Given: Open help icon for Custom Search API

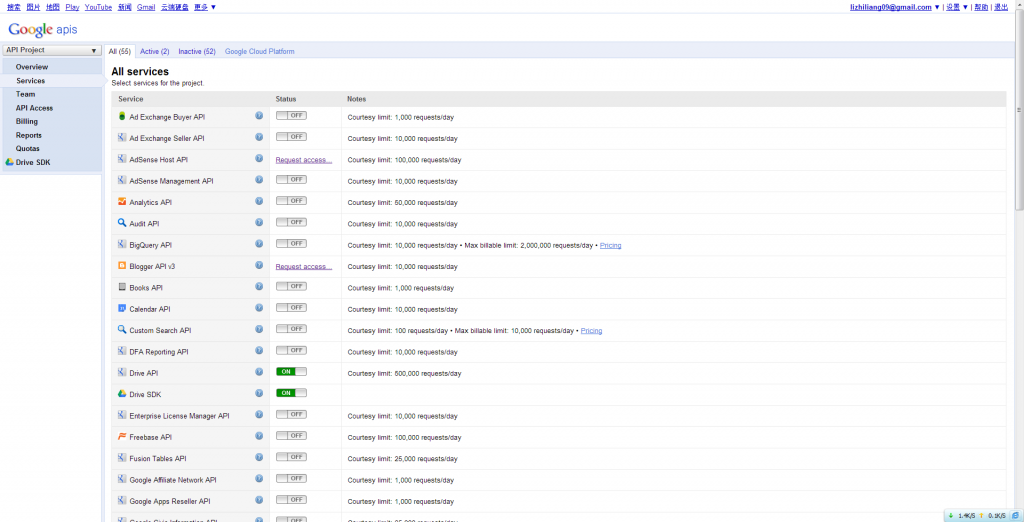Looking at the screenshot, I should coord(259,329).
